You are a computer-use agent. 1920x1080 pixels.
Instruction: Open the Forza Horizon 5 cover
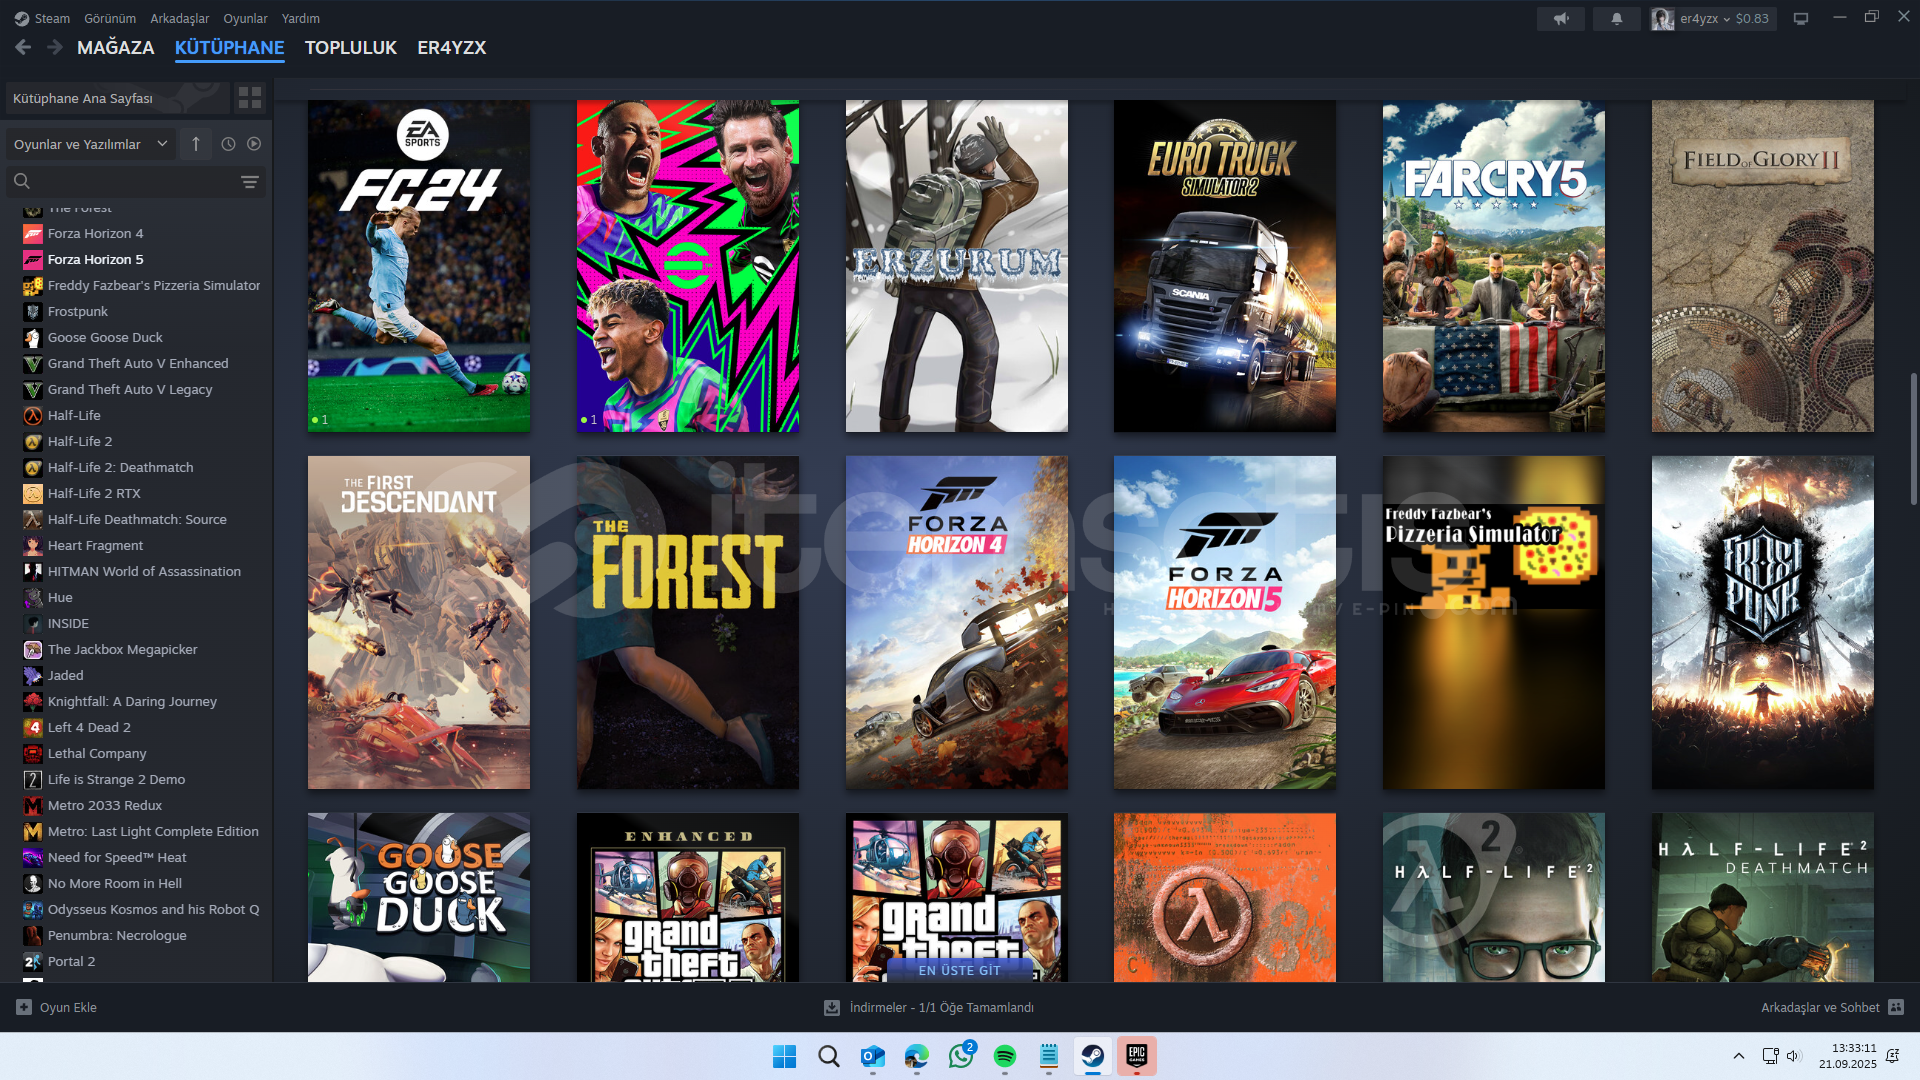click(x=1225, y=622)
